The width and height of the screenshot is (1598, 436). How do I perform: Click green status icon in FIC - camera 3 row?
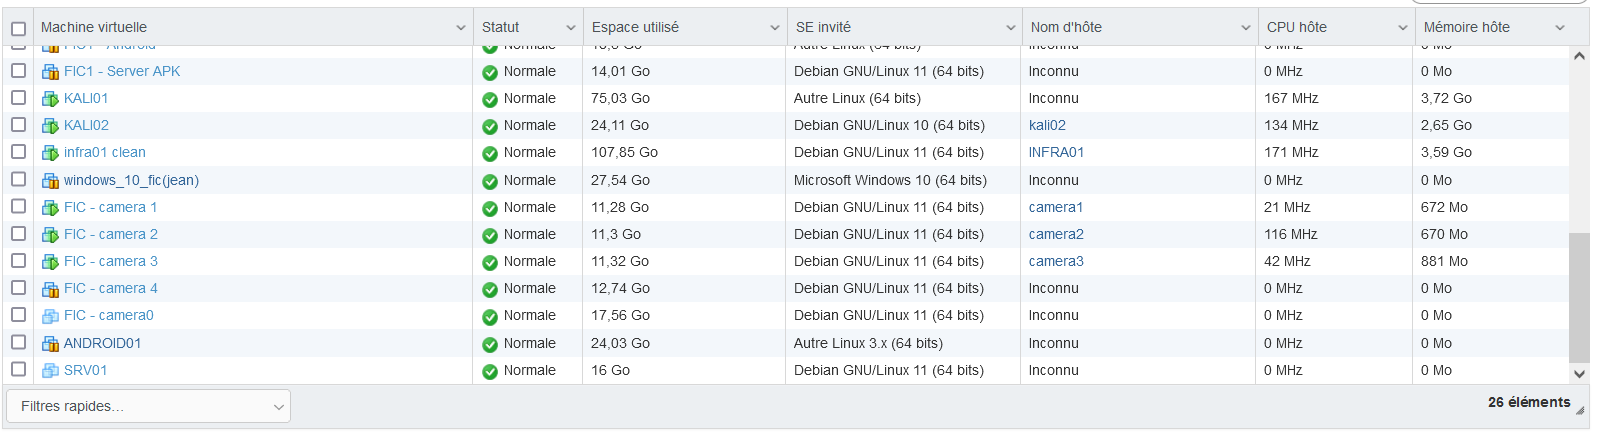pyautogui.click(x=490, y=263)
